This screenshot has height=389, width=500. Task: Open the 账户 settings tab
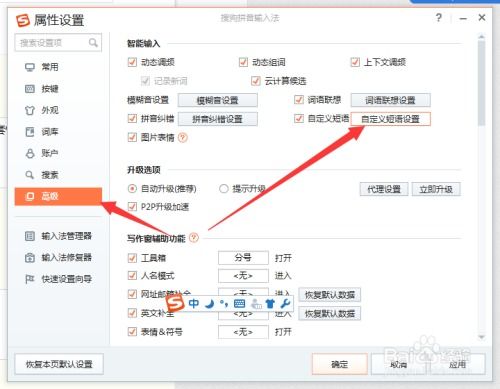(58, 153)
